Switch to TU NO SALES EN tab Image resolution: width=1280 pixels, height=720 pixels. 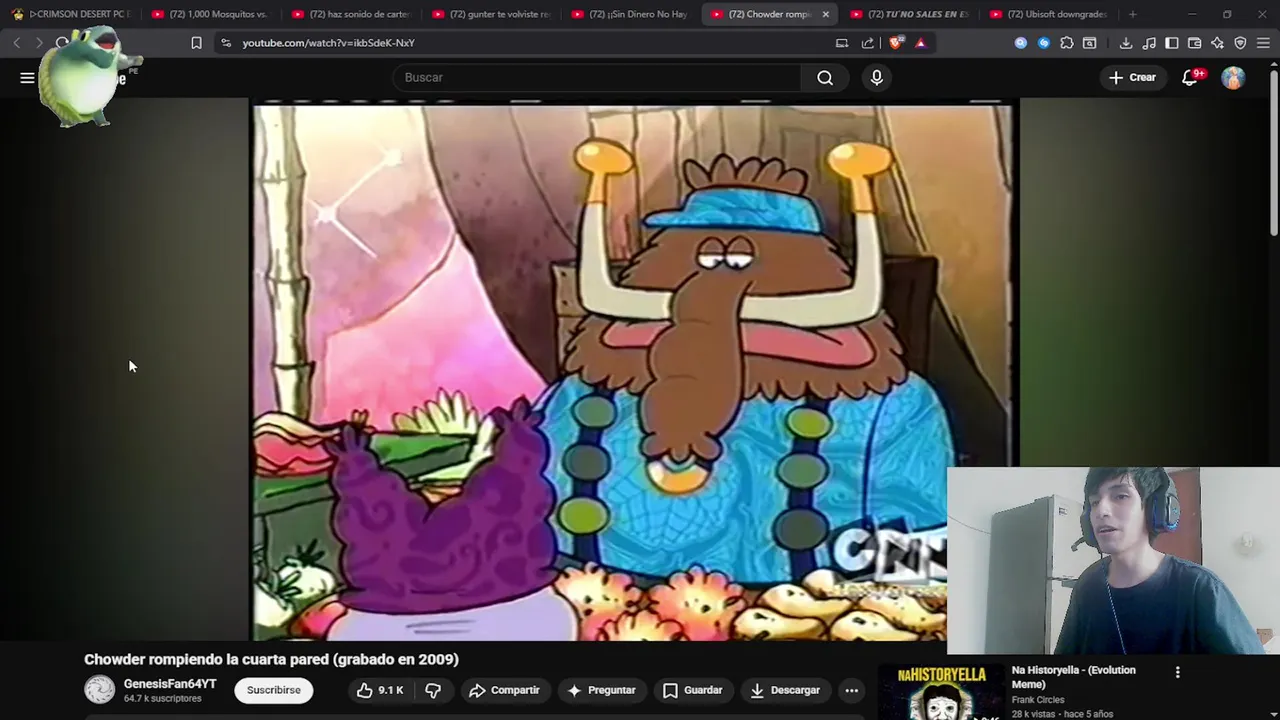click(908, 14)
